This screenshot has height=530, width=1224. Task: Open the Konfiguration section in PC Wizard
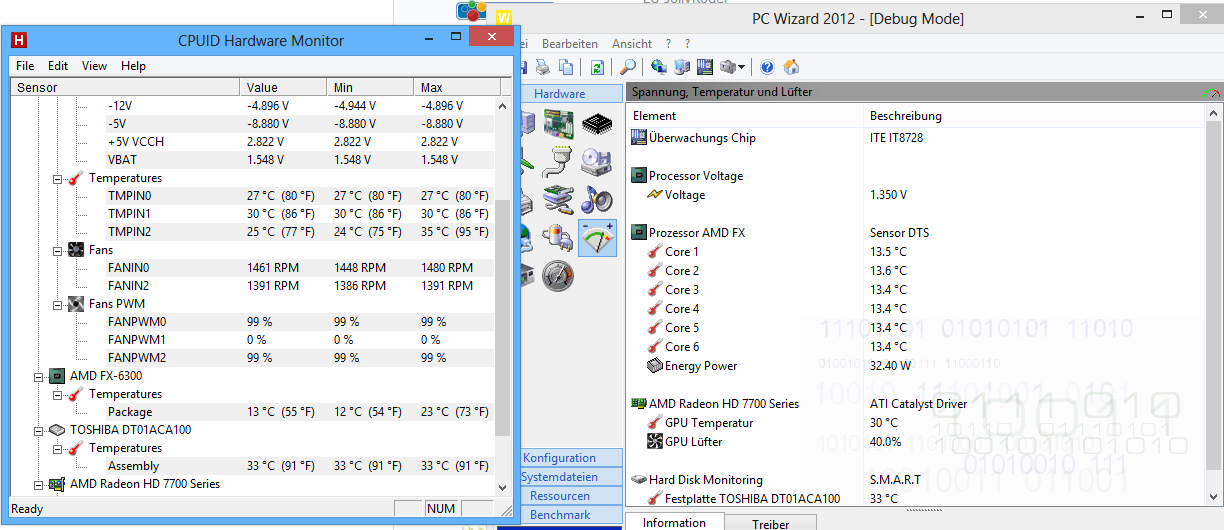570,458
